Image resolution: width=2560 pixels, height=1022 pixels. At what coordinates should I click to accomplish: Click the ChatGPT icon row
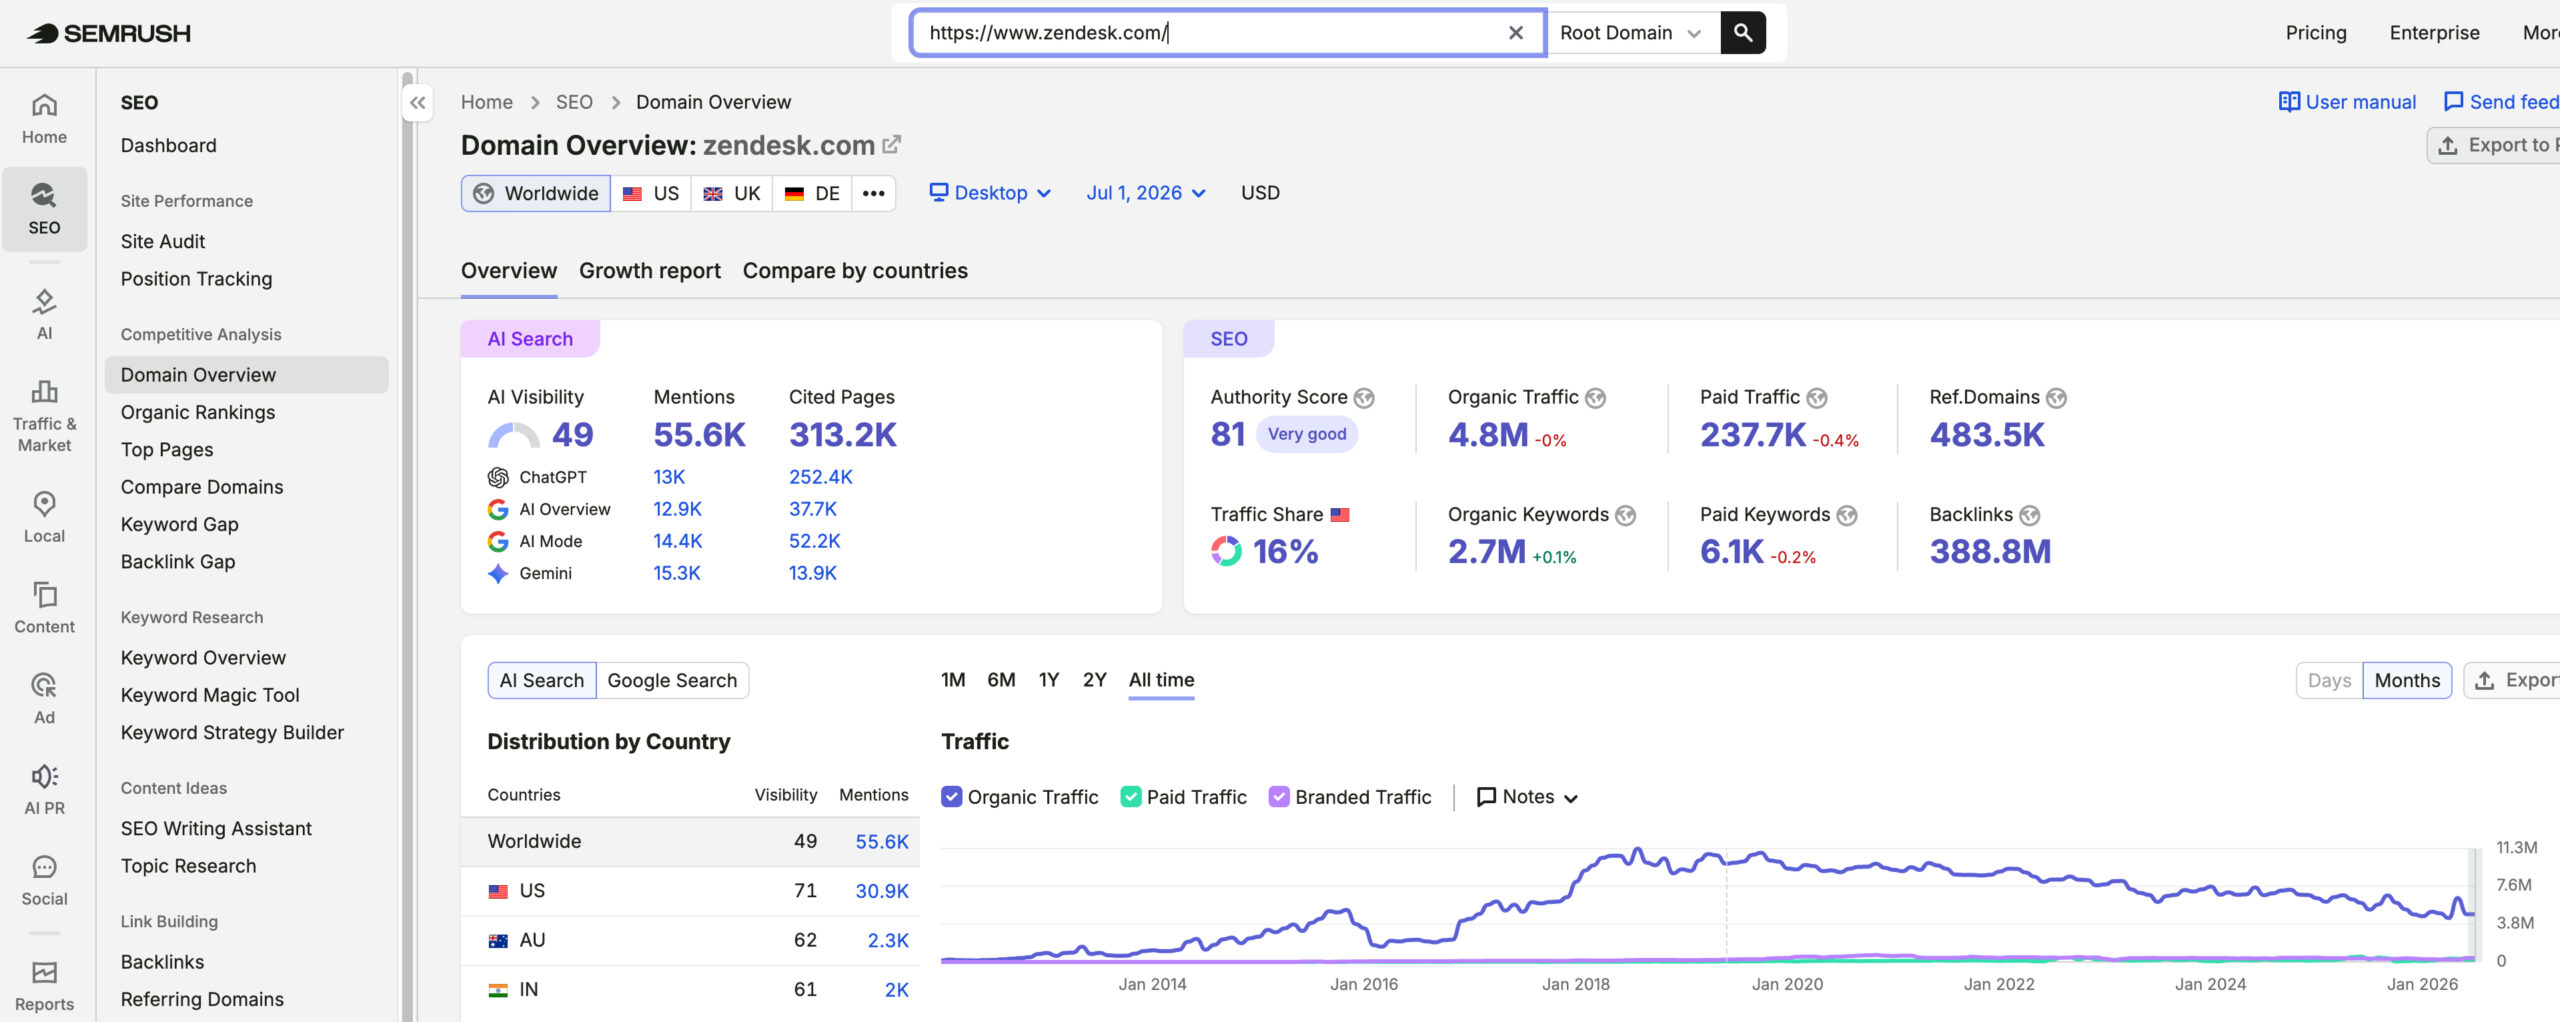pos(498,477)
